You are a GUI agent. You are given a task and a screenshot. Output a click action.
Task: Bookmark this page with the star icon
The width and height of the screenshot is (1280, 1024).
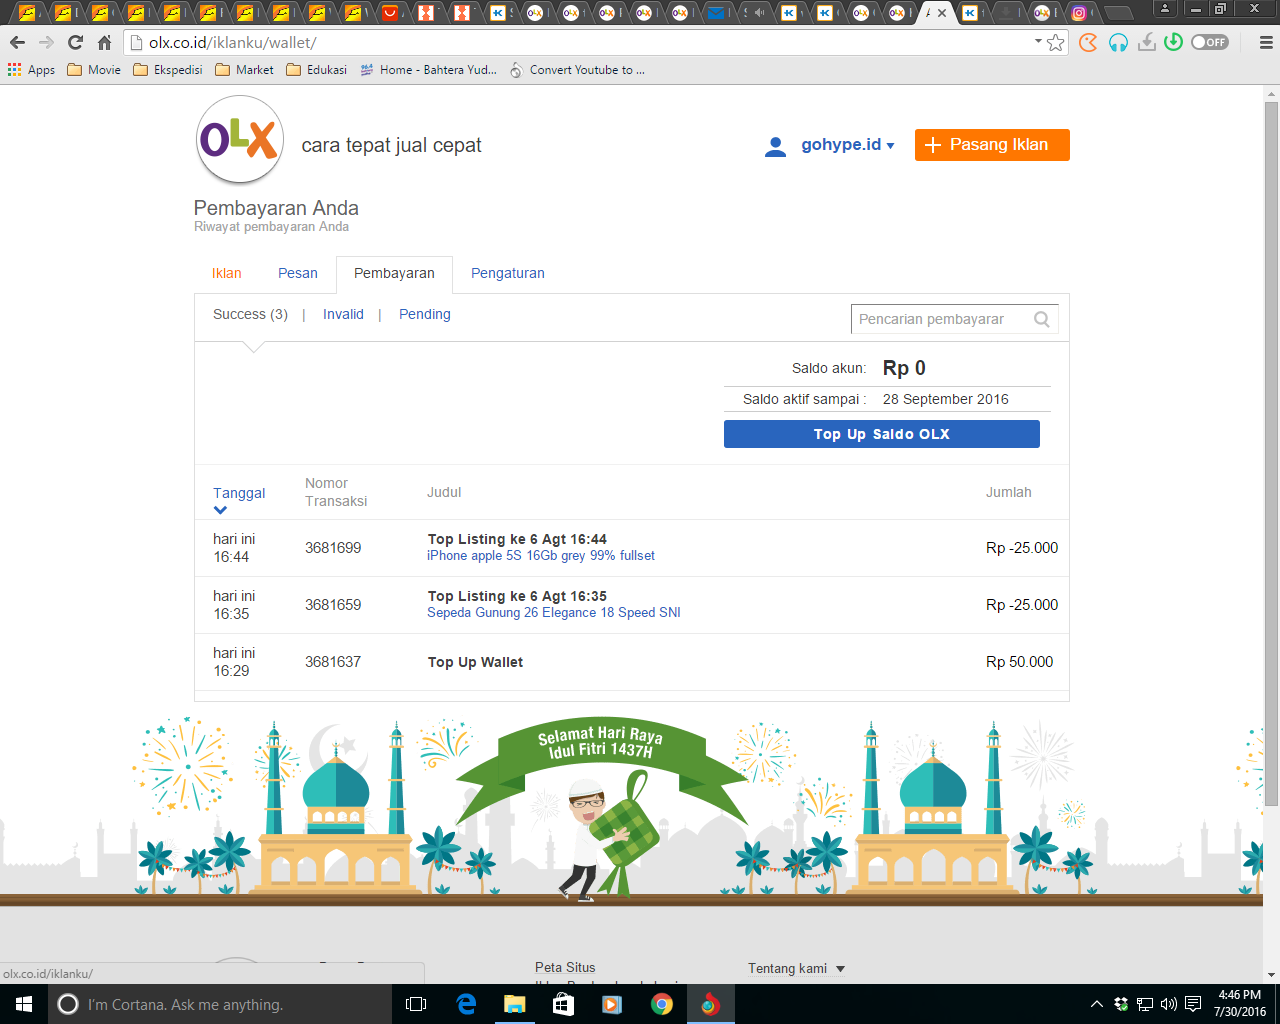[x=1056, y=43]
